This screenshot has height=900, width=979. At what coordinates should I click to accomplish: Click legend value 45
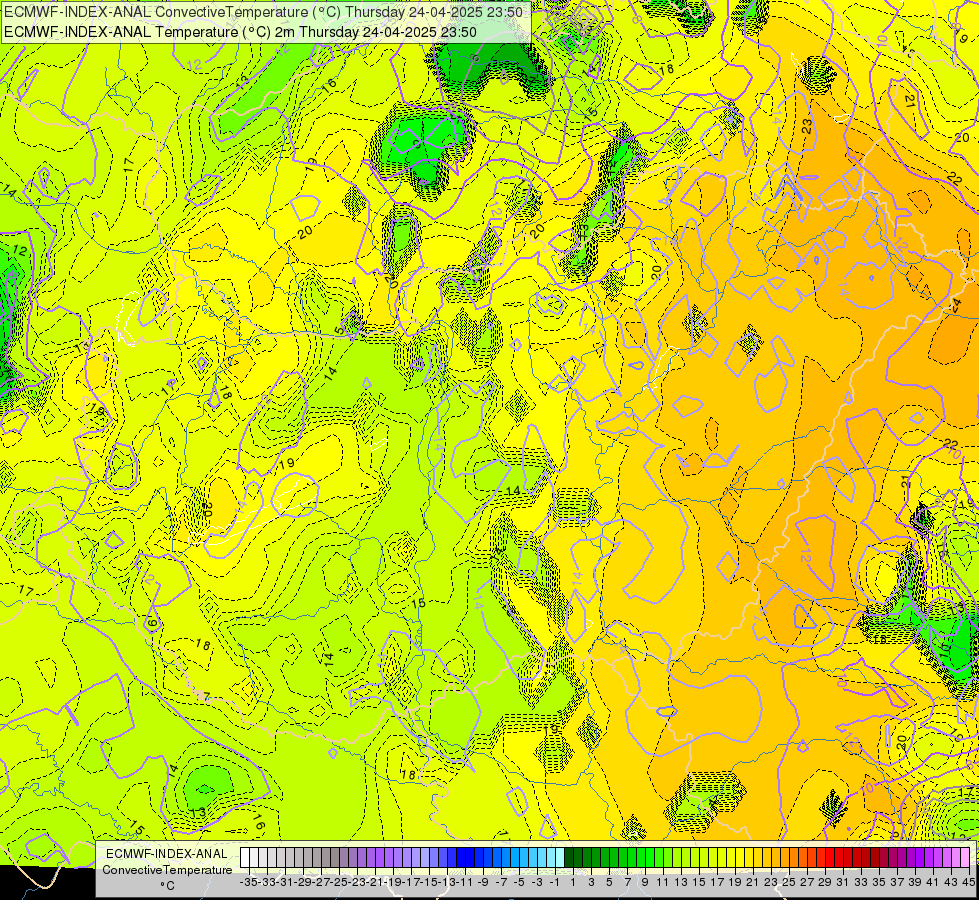(x=968, y=883)
